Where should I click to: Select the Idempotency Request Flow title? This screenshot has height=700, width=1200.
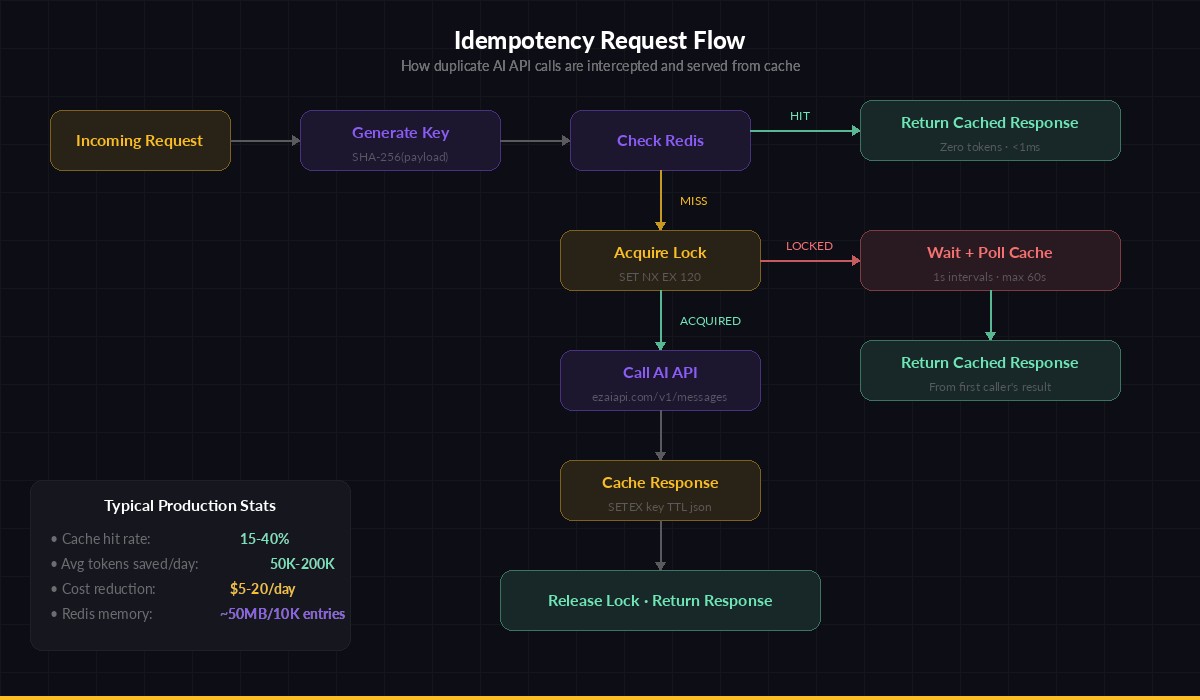(x=600, y=41)
